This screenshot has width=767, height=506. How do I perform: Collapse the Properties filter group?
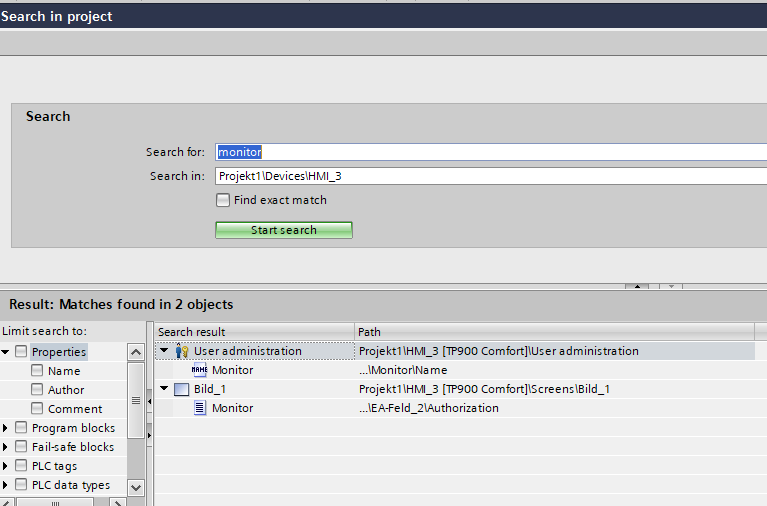click(6, 352)
